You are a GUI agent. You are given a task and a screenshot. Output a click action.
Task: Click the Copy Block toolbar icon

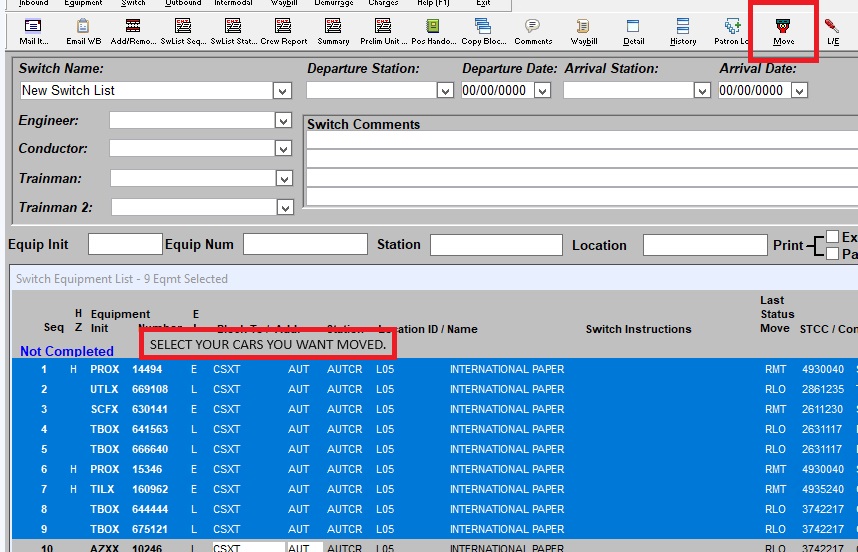[x=483, y=32]
